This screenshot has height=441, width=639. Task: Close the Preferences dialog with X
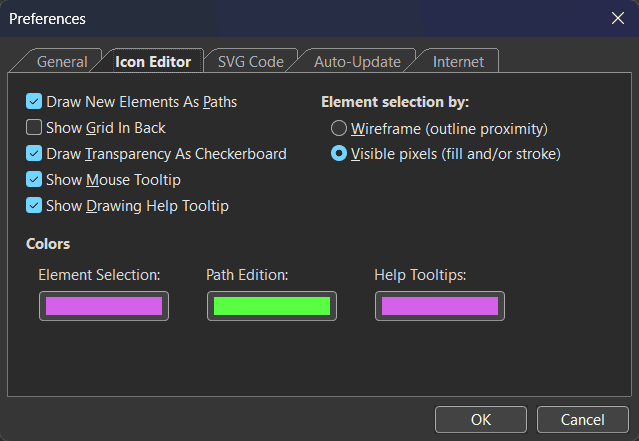[x=617, y=18]
